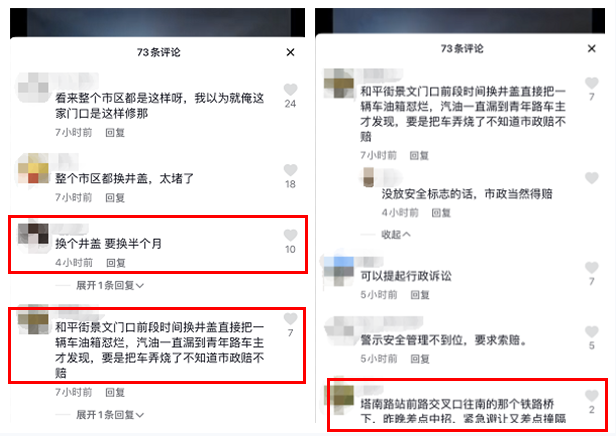Like the 警示安全管理不到位 comment
The width and height of the screenshot is (616, 436).
(x=592, y=332)
